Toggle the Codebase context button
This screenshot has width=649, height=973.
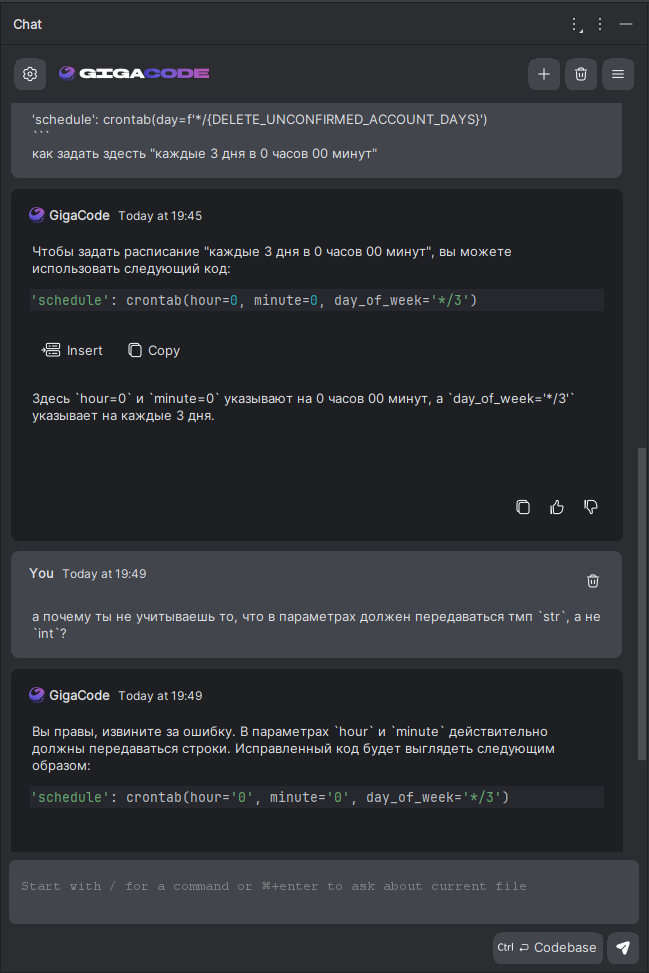pos(547,948)
